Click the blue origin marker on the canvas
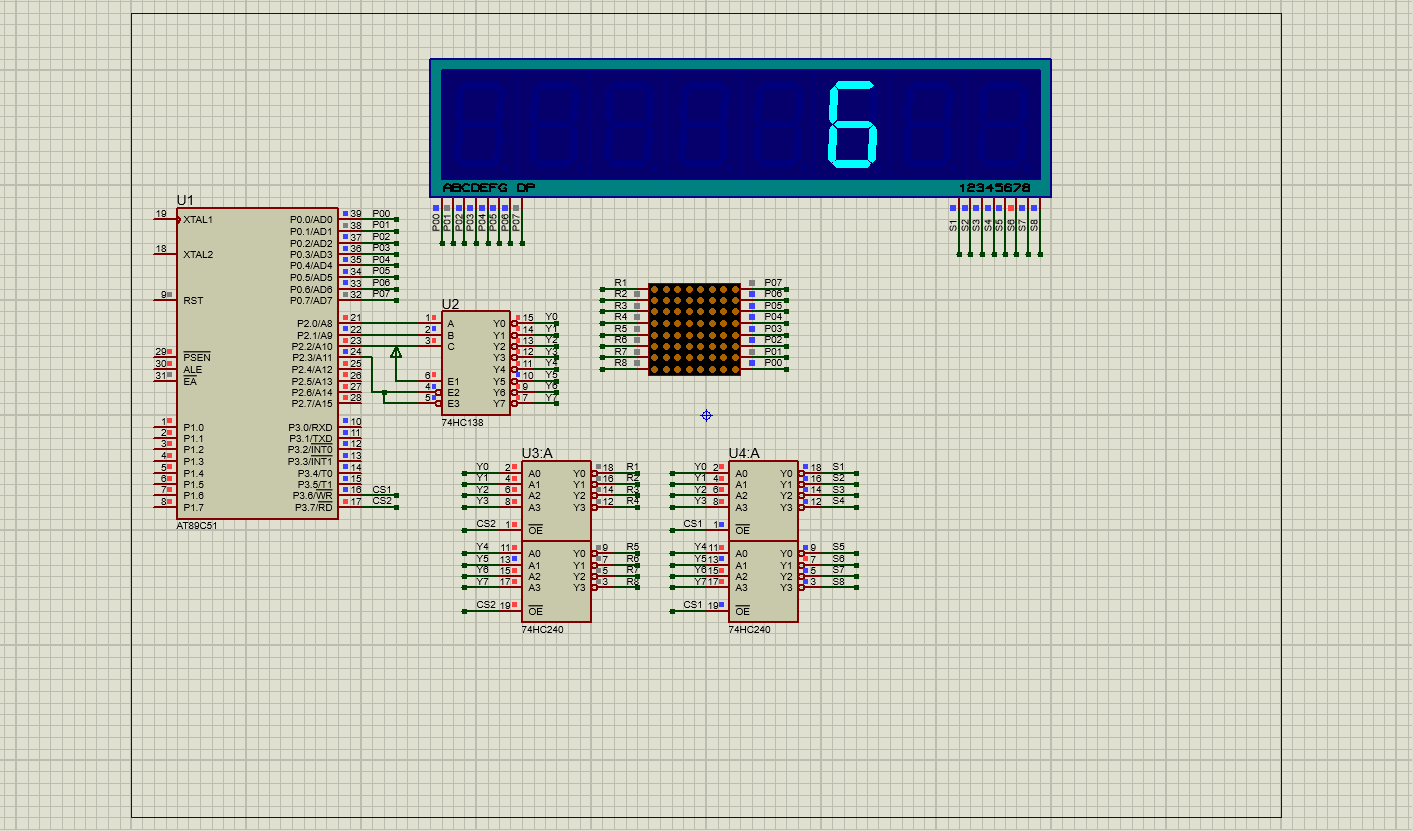Screen dimensions: 1413x831 click(706, 415)
